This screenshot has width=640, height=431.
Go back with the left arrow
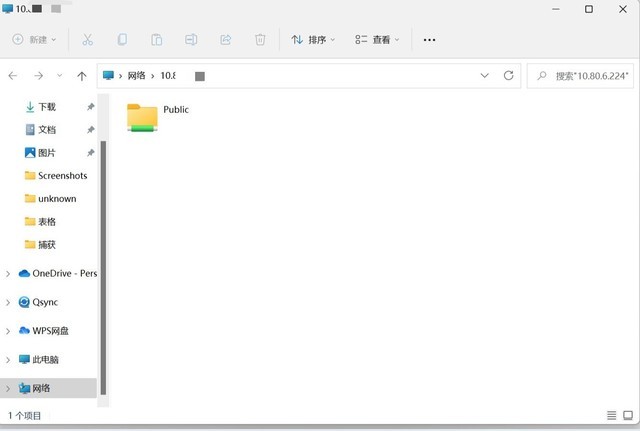coord(13,76)
